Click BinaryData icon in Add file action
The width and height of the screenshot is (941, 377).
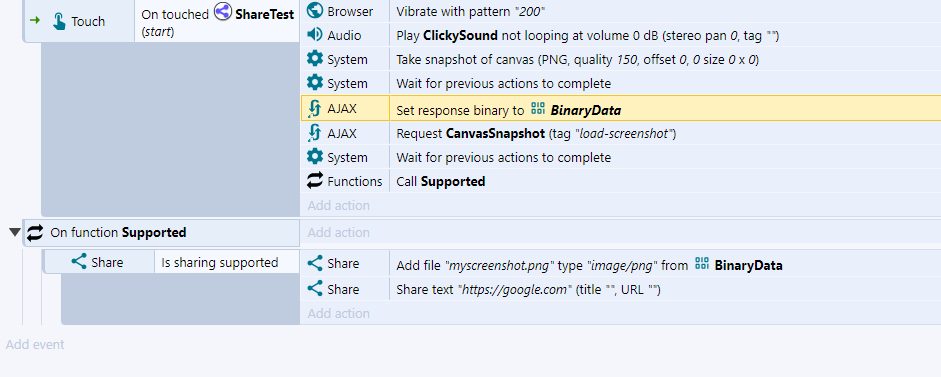[x=702, y=264]
